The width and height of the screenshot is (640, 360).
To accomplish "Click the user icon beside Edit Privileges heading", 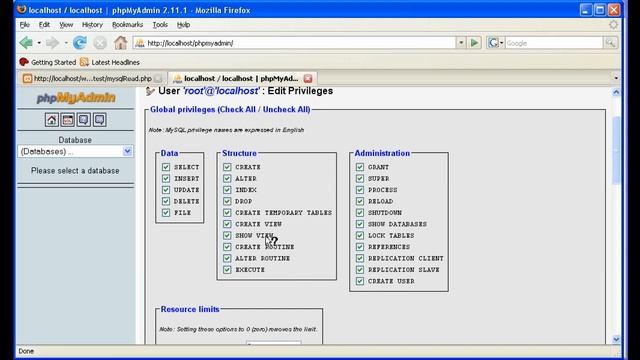I will pyautogui.click(x=150, y=91).
